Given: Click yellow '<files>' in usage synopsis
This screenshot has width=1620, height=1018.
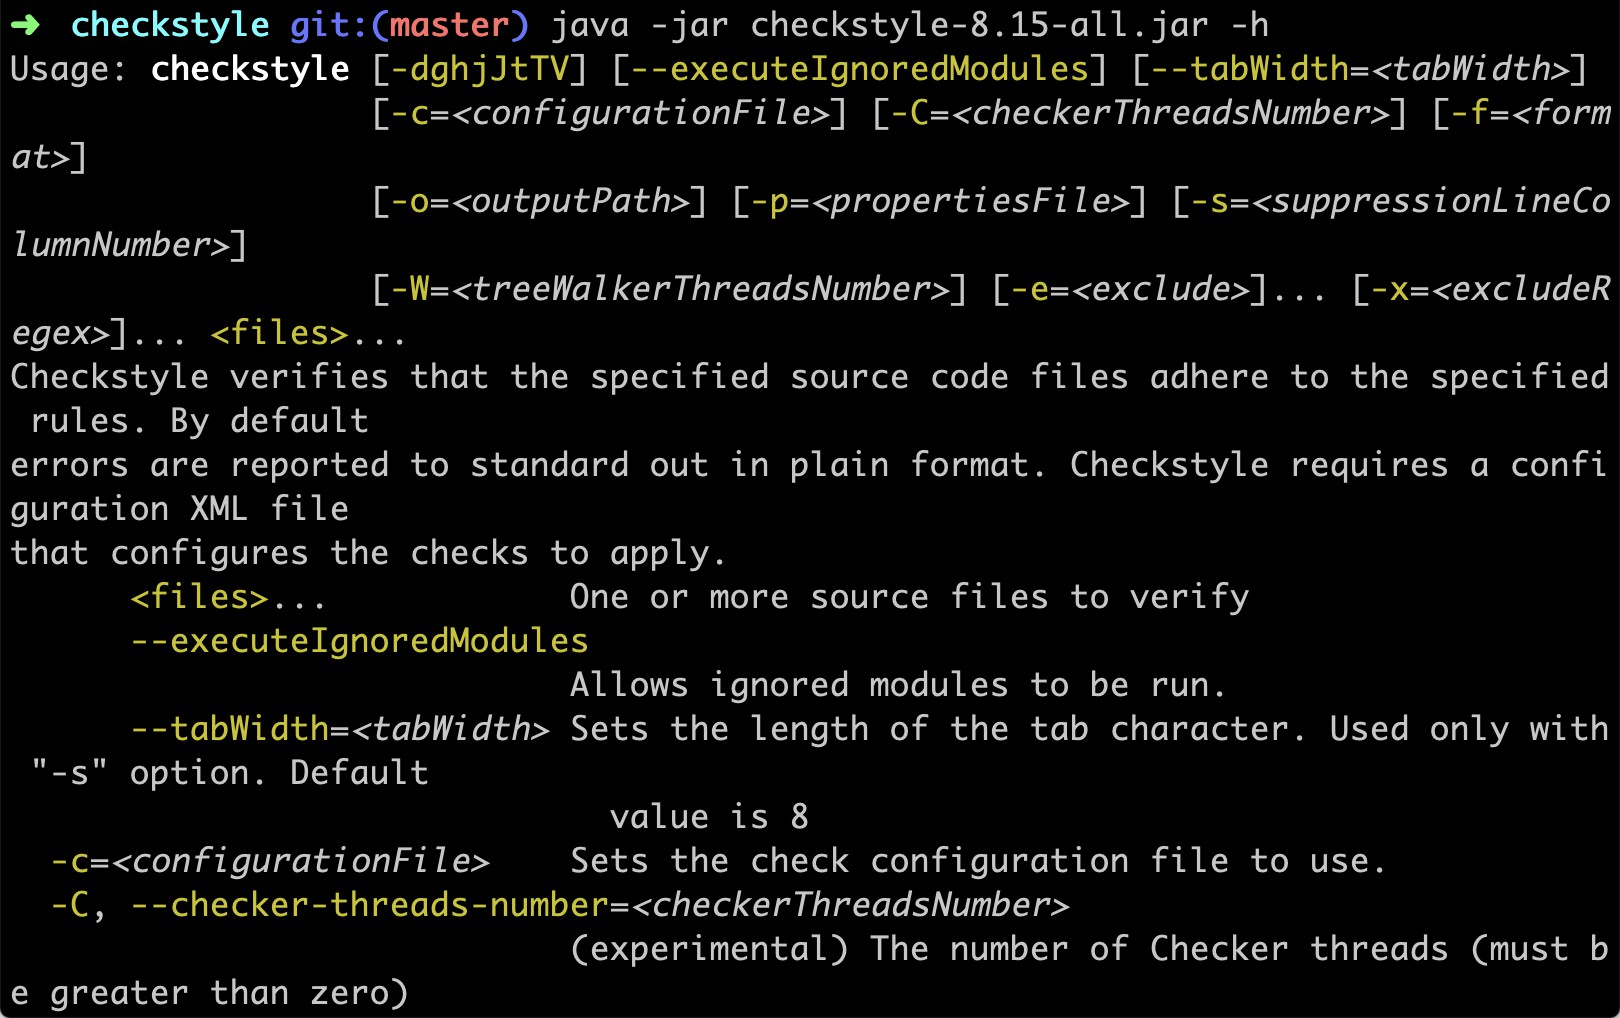Looking at the screenshot, I should [x=279, y=333].
